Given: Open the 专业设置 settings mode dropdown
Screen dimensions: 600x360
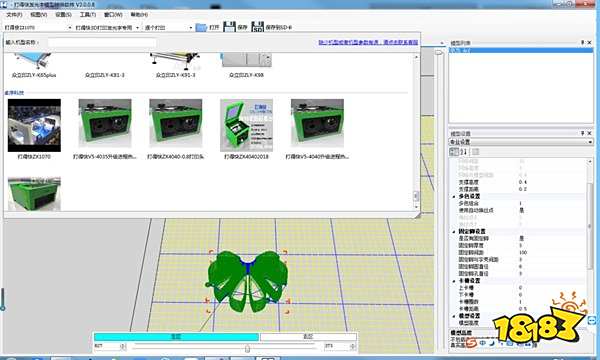Looking at the screenshot, I should pyautogui.click(x=521, y=142).
